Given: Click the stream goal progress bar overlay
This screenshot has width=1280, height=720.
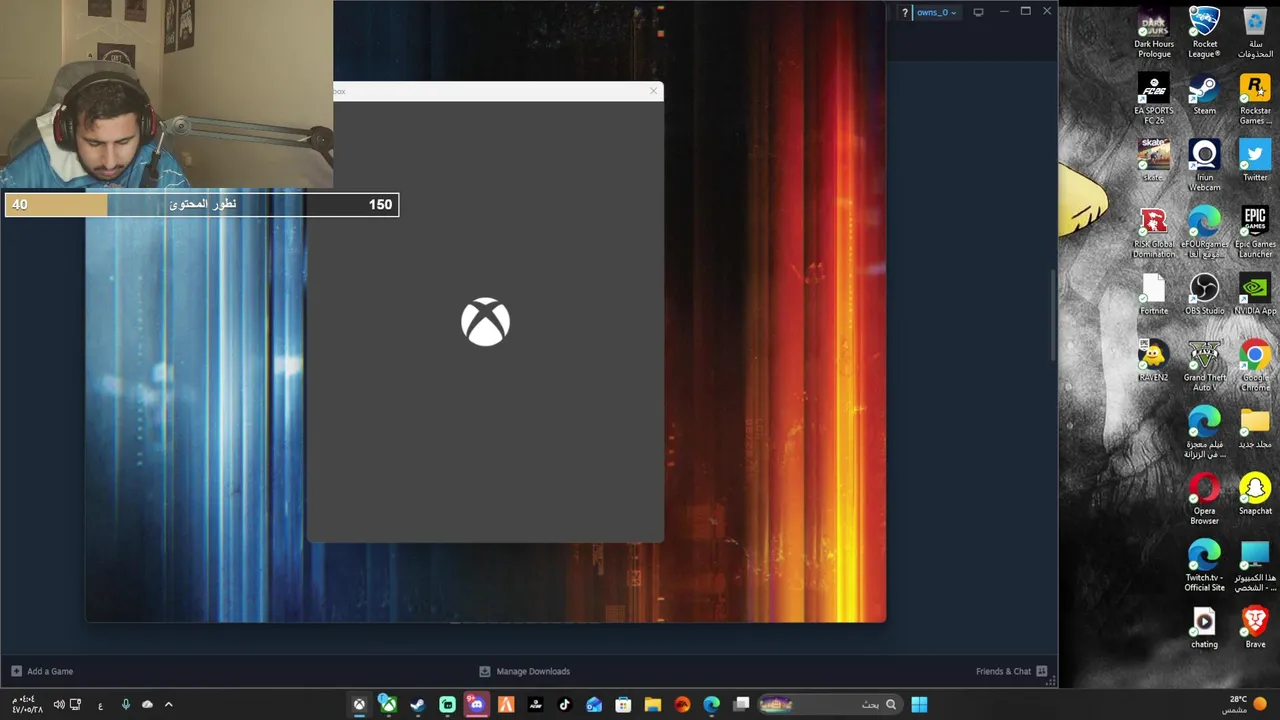Looking at the screenshot, I should [201, 204].
